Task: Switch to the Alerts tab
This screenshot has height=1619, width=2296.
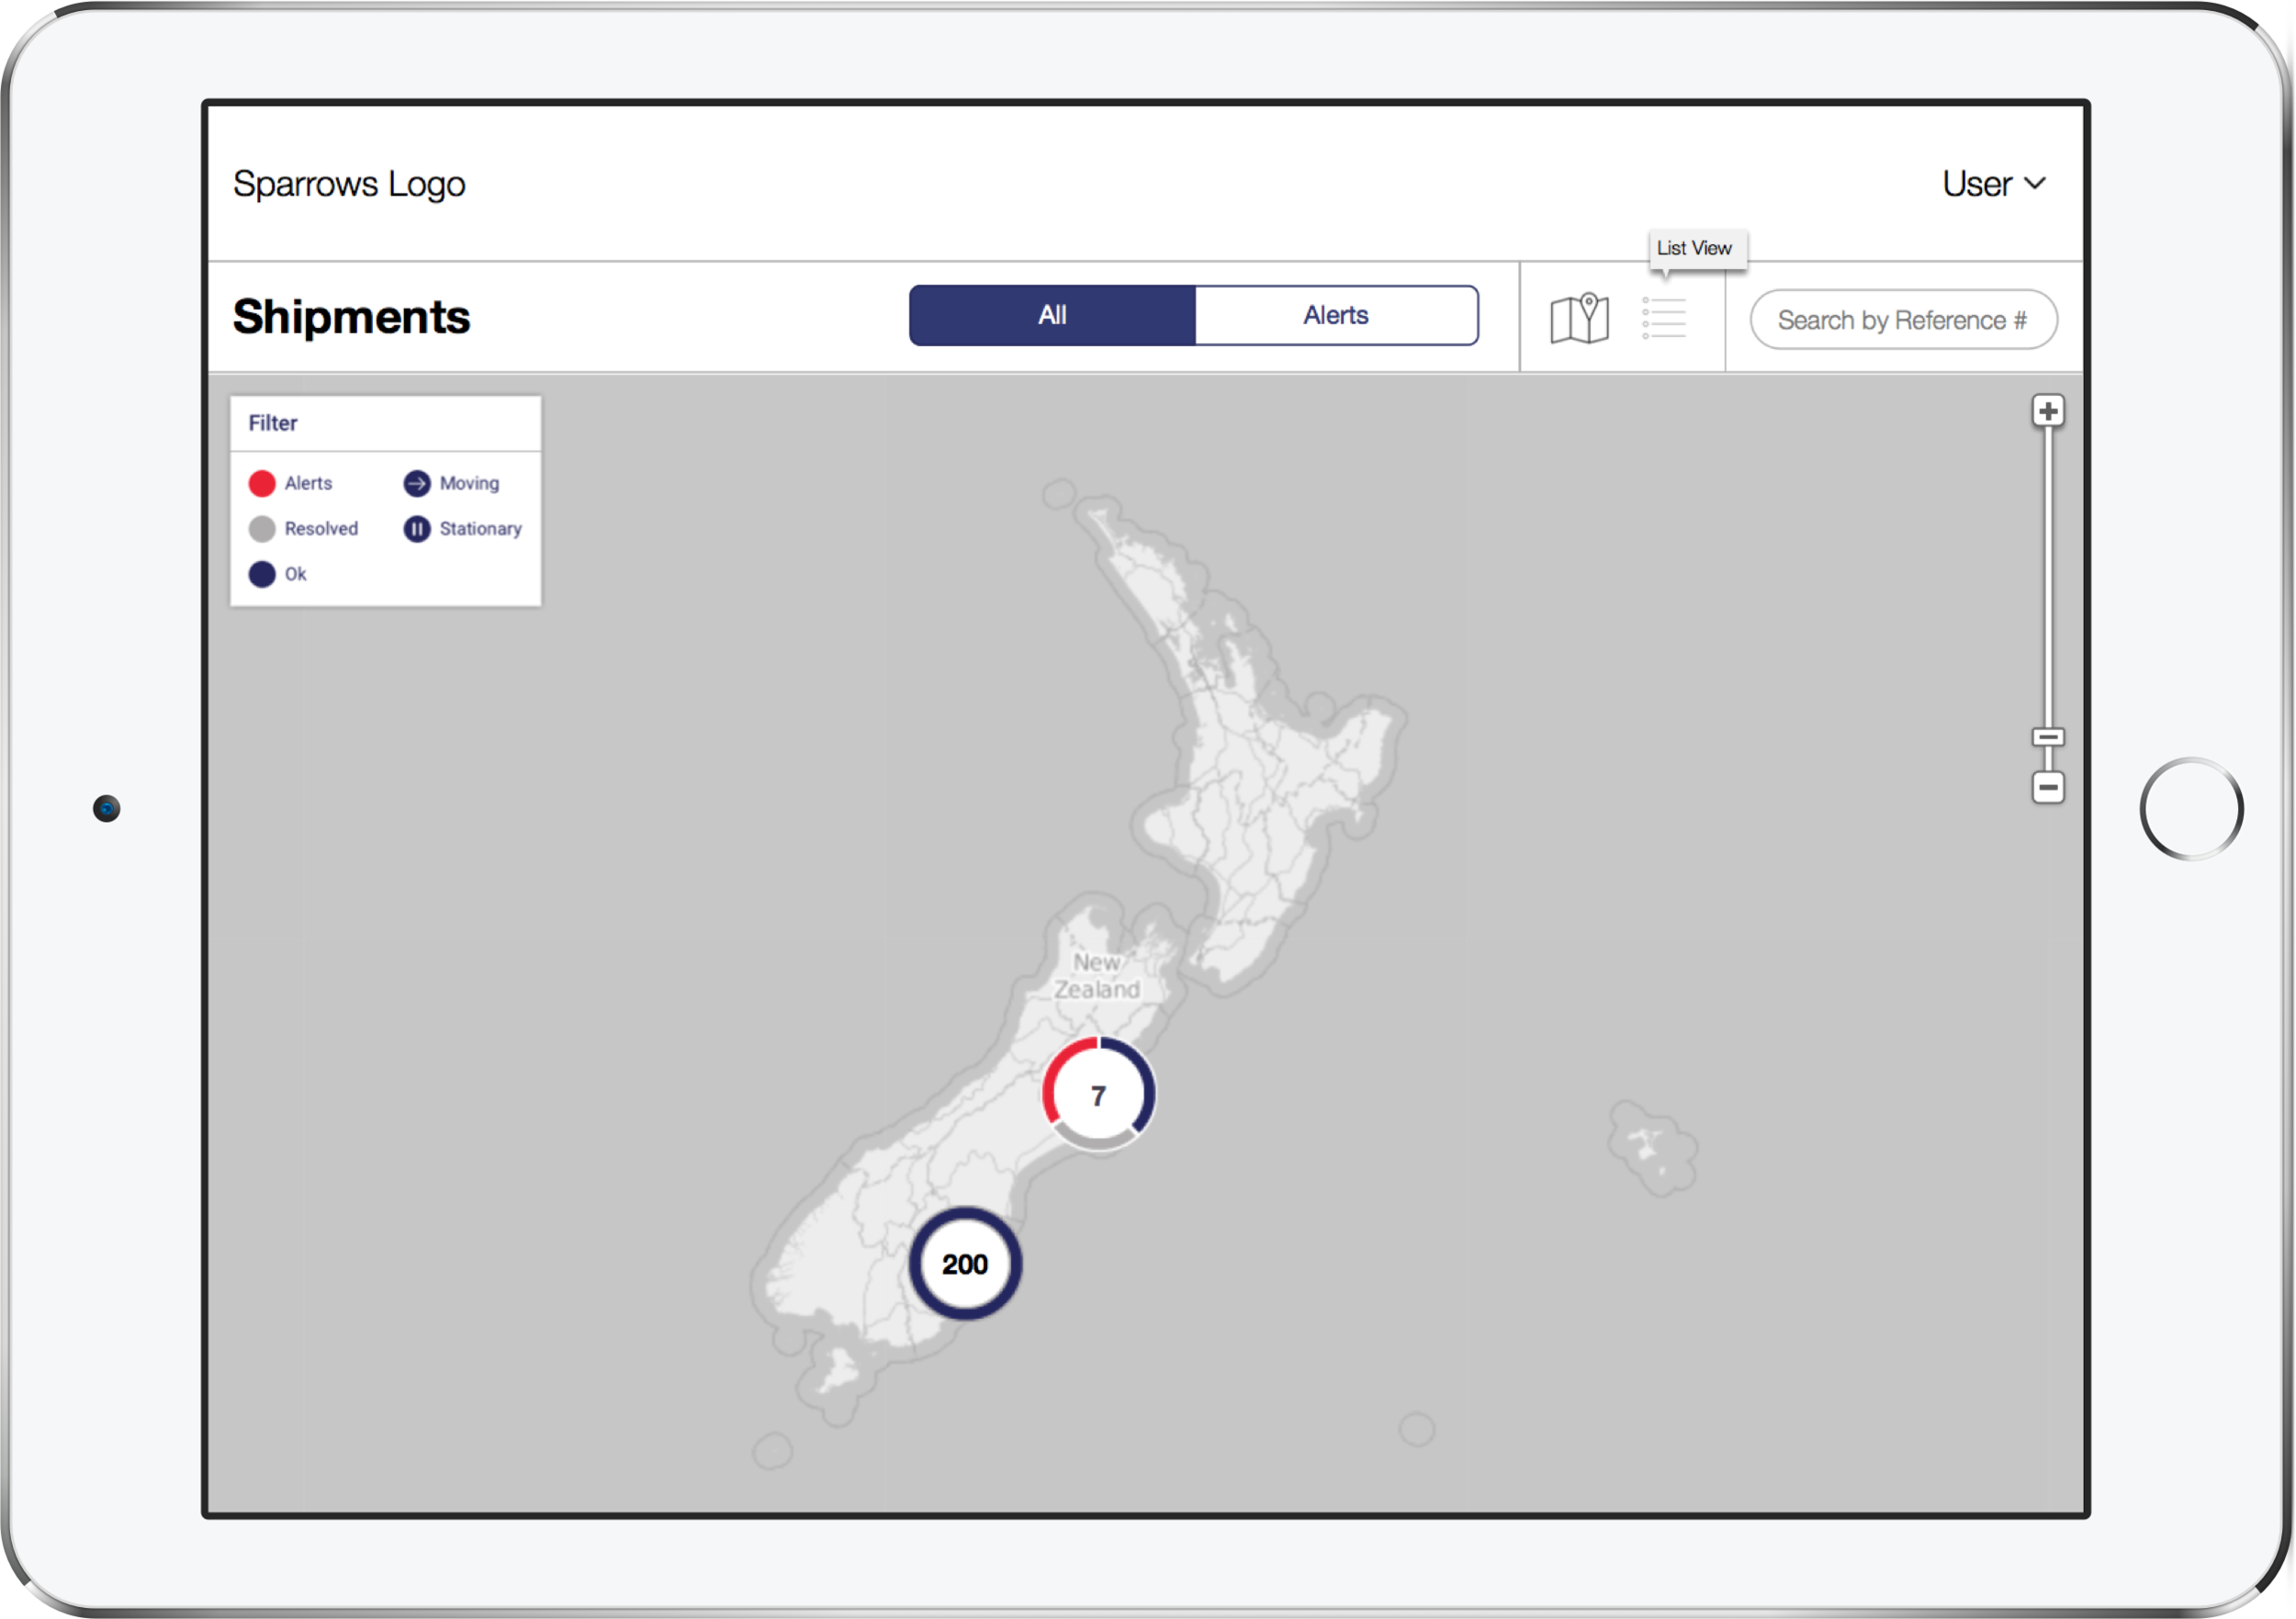Action: click(1336, 315)
